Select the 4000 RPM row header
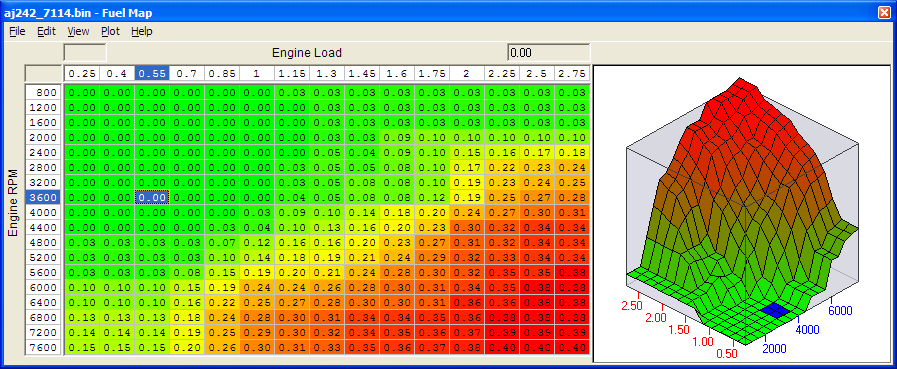Viewport: 897px width, 369px height. [44, 212]
